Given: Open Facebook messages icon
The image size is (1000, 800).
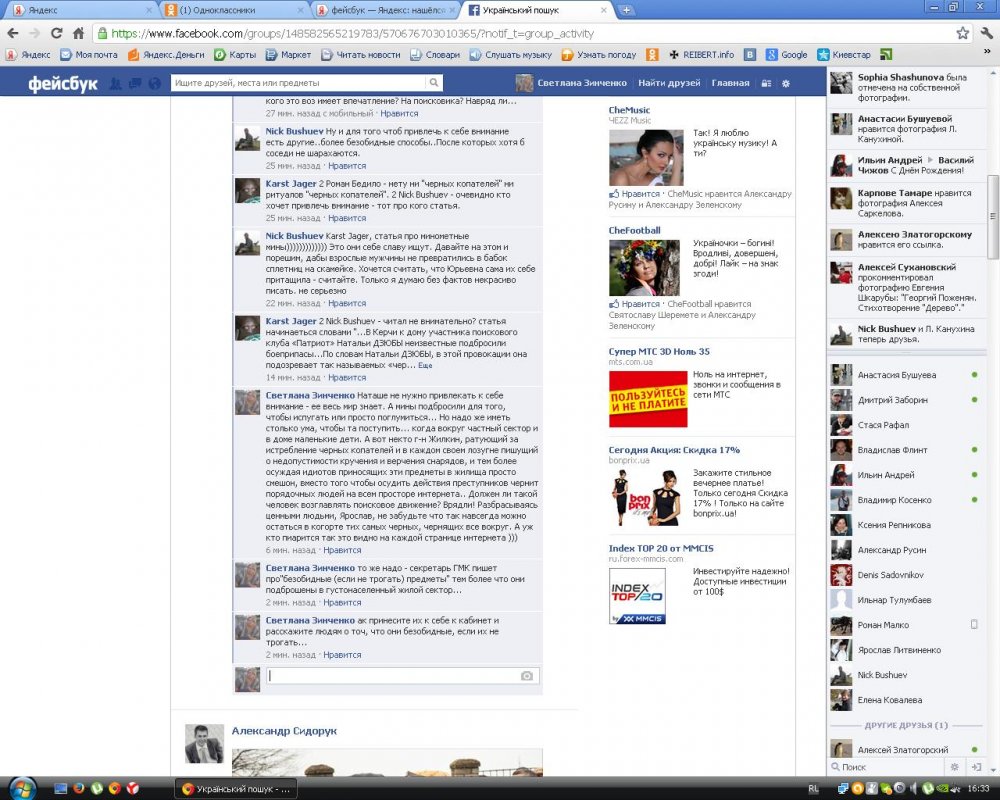Looking at the screenshot, I should click(x=135, y=83).
